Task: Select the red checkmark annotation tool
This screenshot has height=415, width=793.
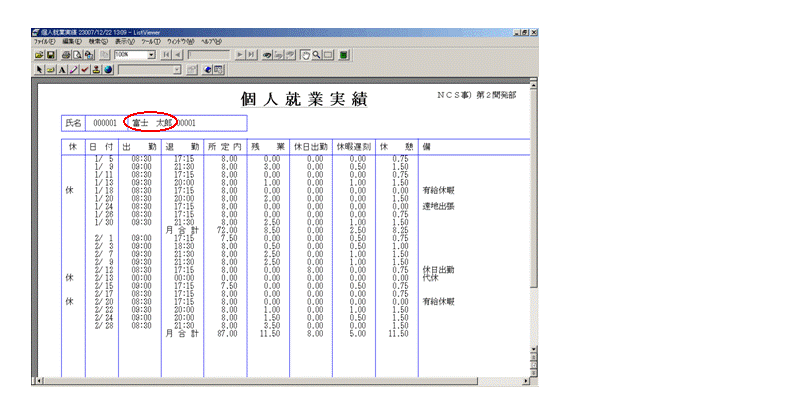Action: click(x=84, y=69)
